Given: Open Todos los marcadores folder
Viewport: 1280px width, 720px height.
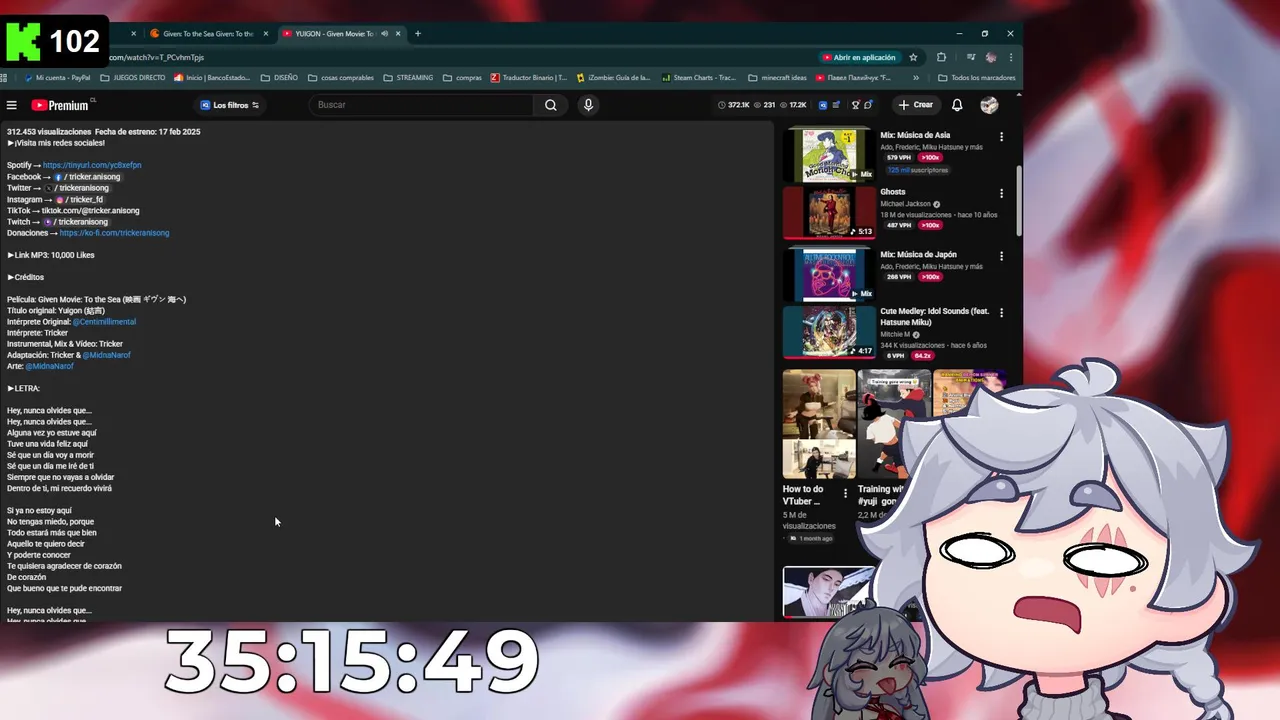Looking at the screenshot, I should click(x=976, y=78).
